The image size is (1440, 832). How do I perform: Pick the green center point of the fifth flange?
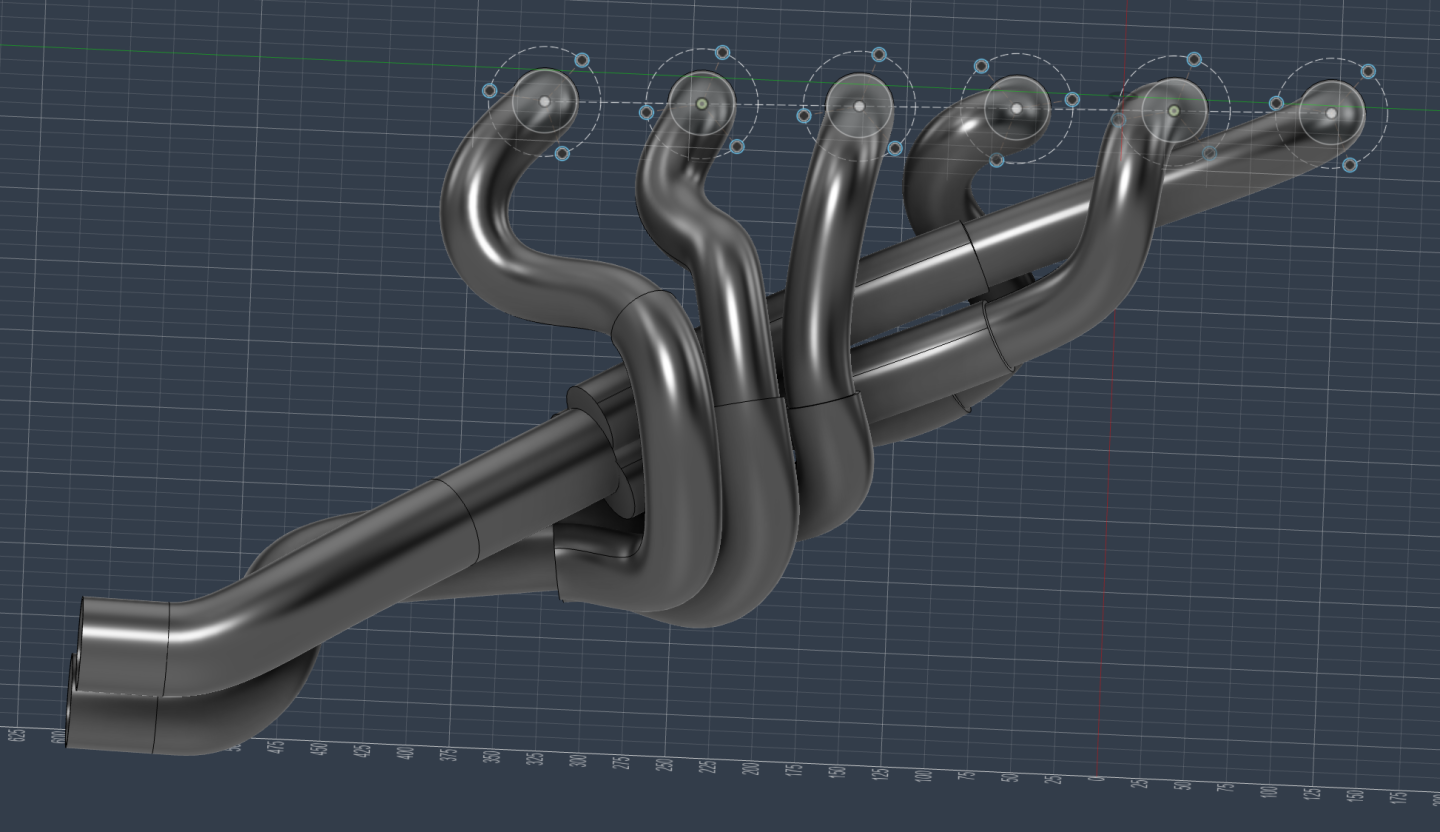[1174, 111]
